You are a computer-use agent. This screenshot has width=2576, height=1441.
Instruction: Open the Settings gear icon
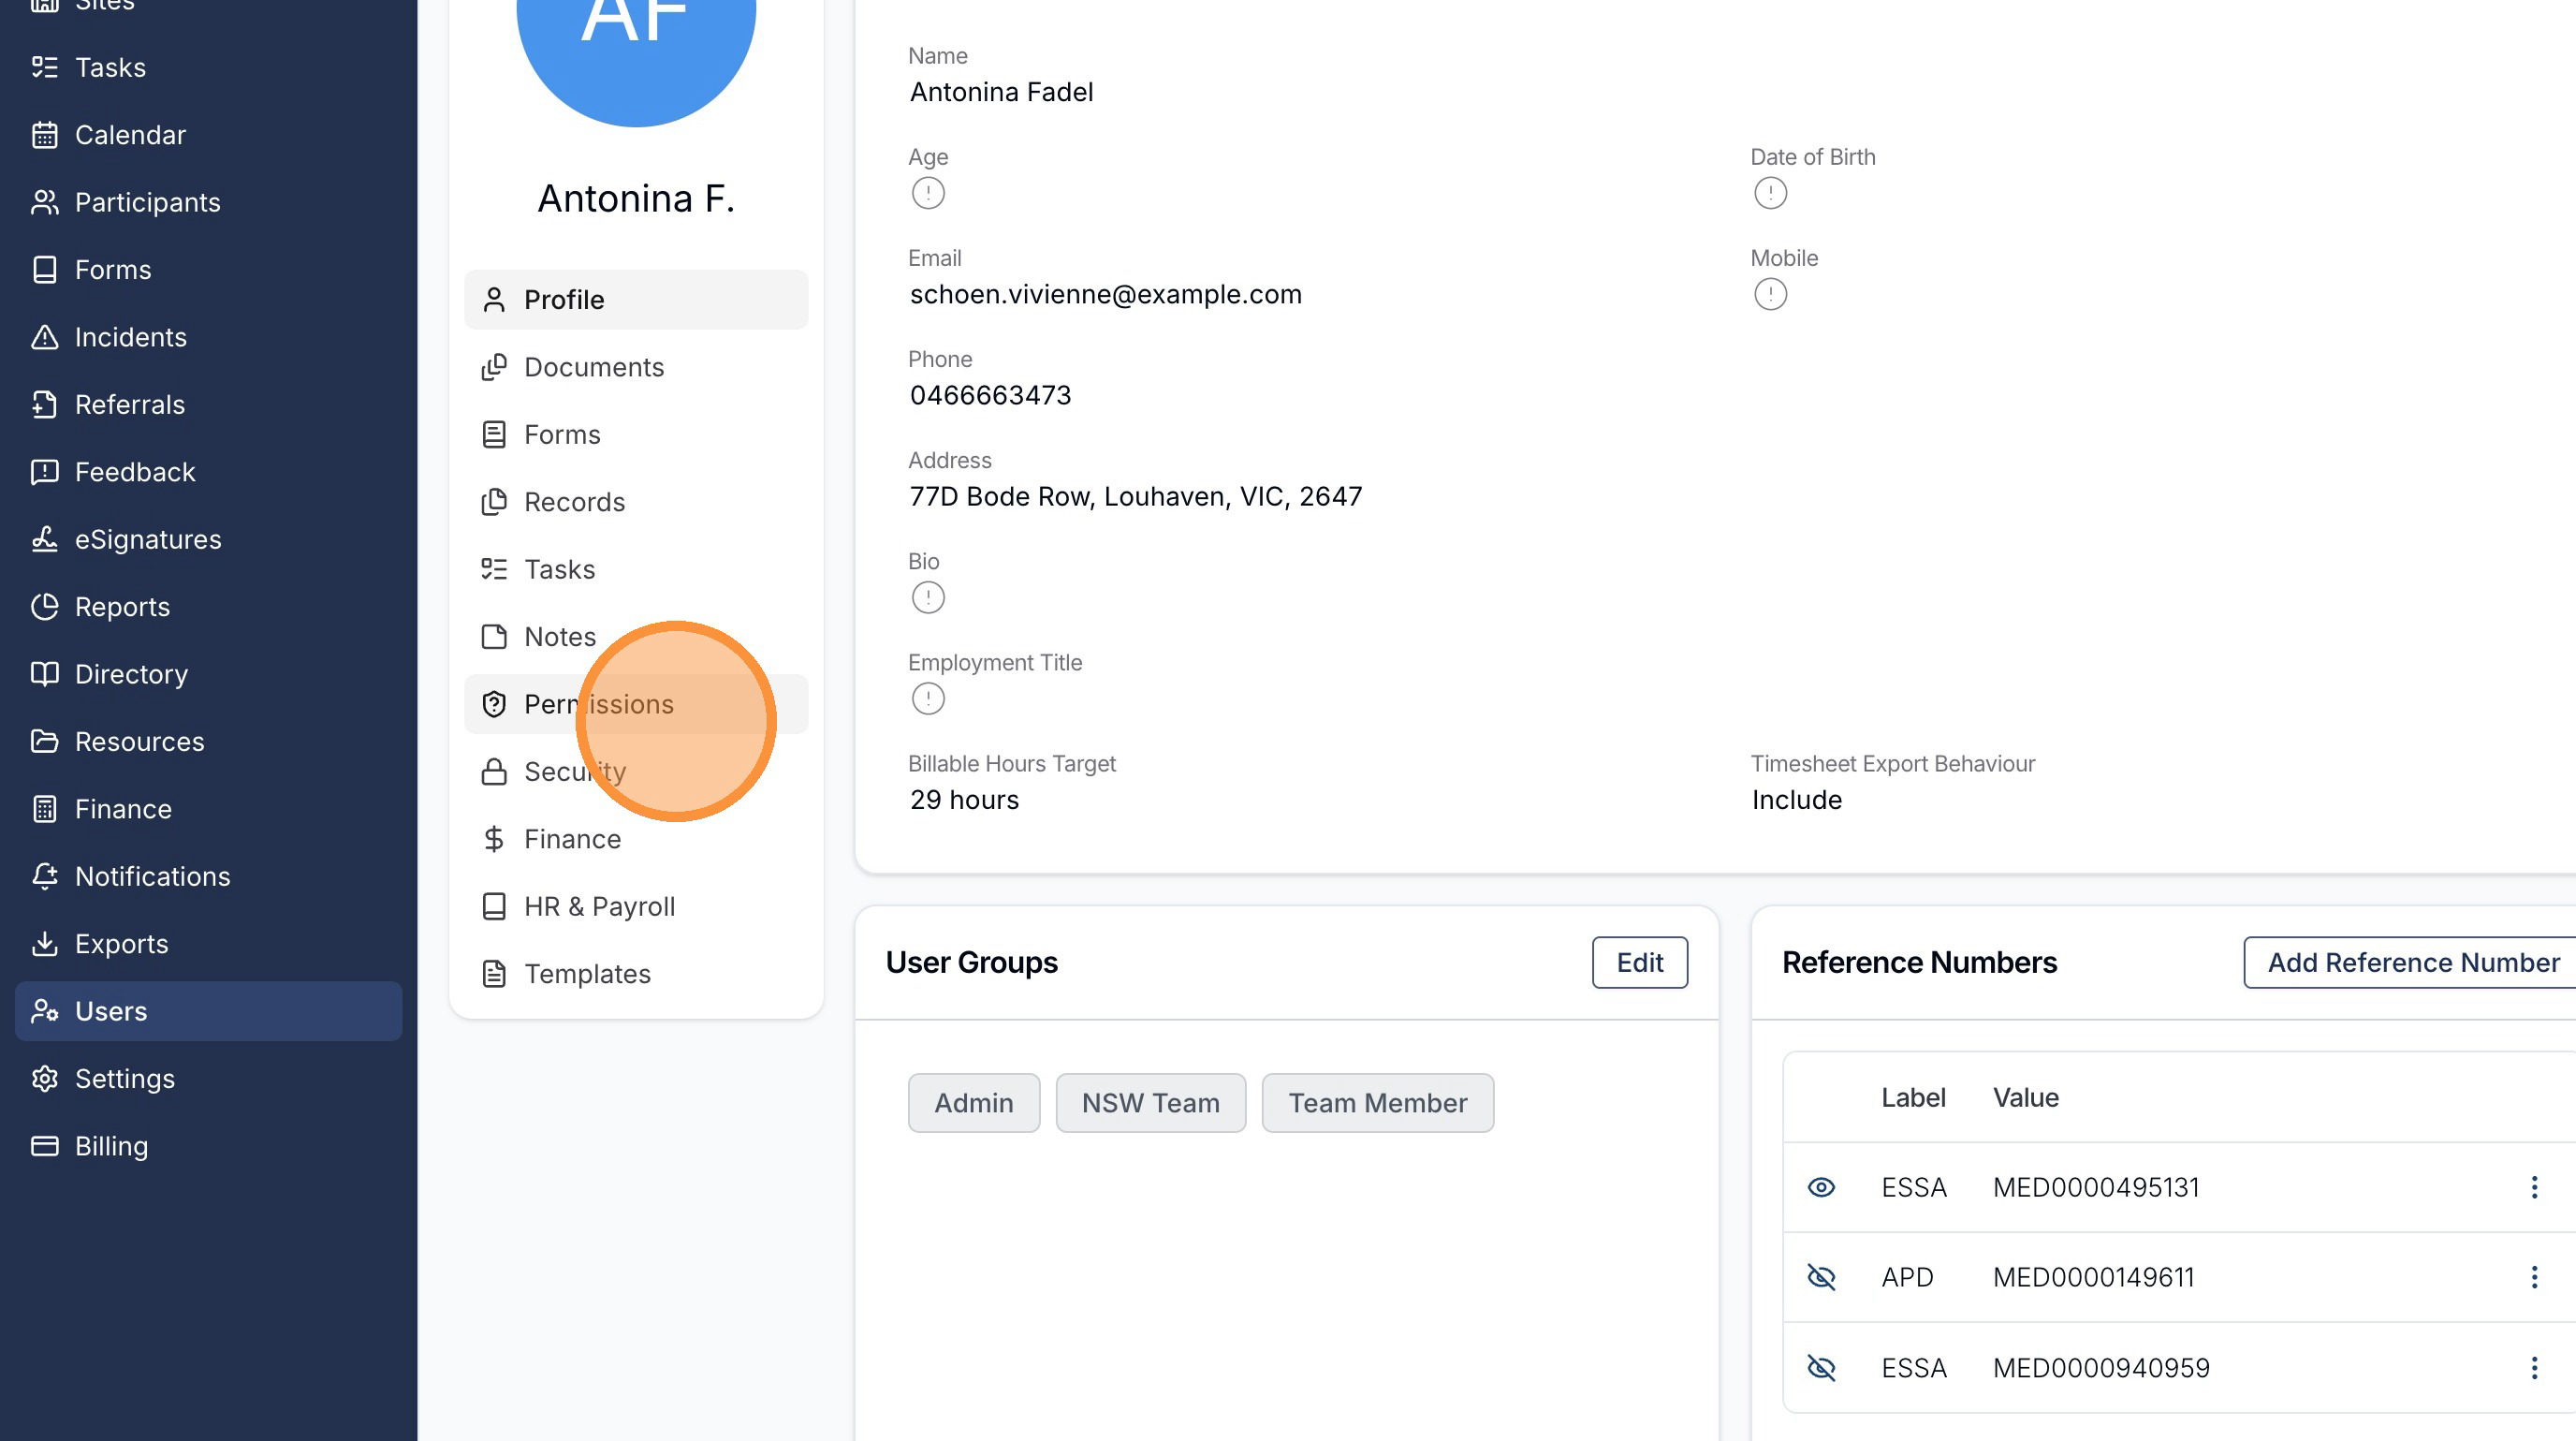tap(44, 1079)
